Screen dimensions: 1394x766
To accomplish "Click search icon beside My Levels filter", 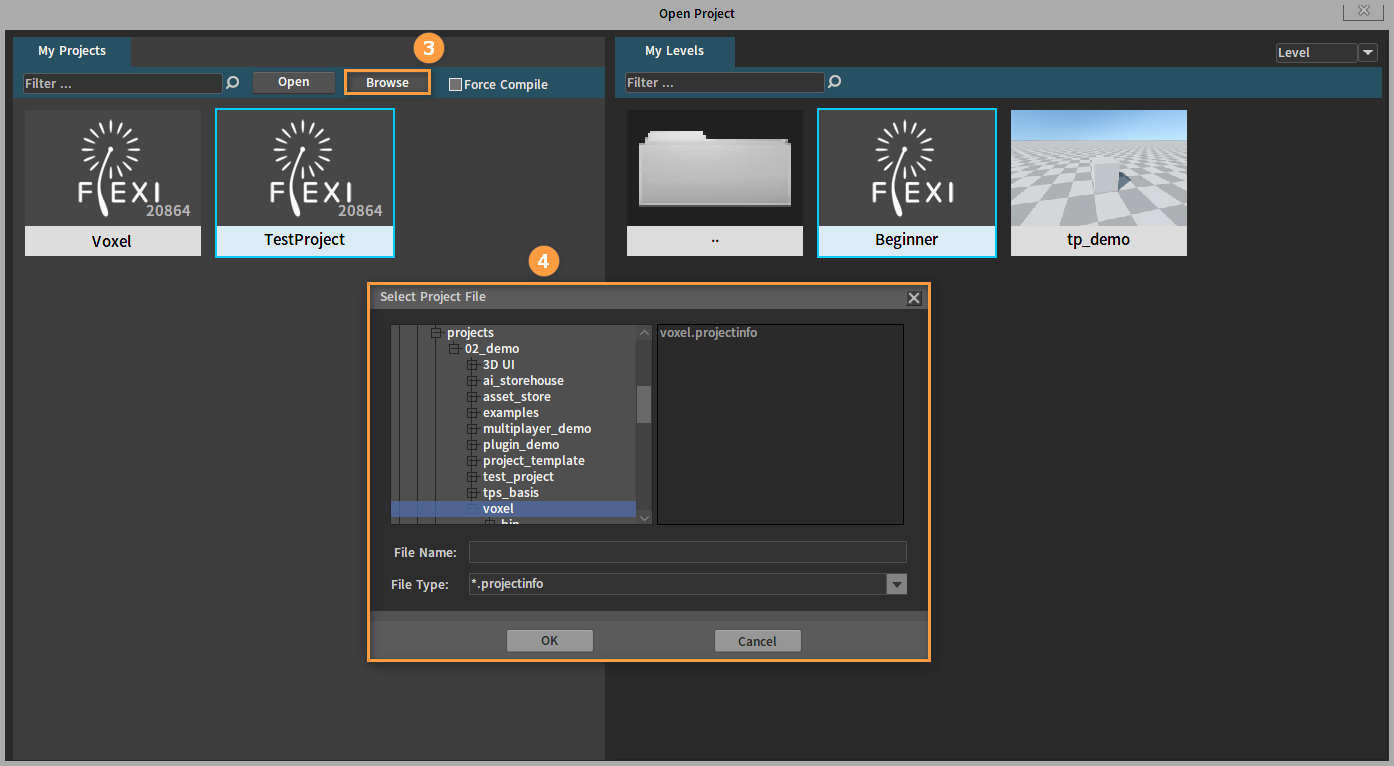I will pos(835,82).
